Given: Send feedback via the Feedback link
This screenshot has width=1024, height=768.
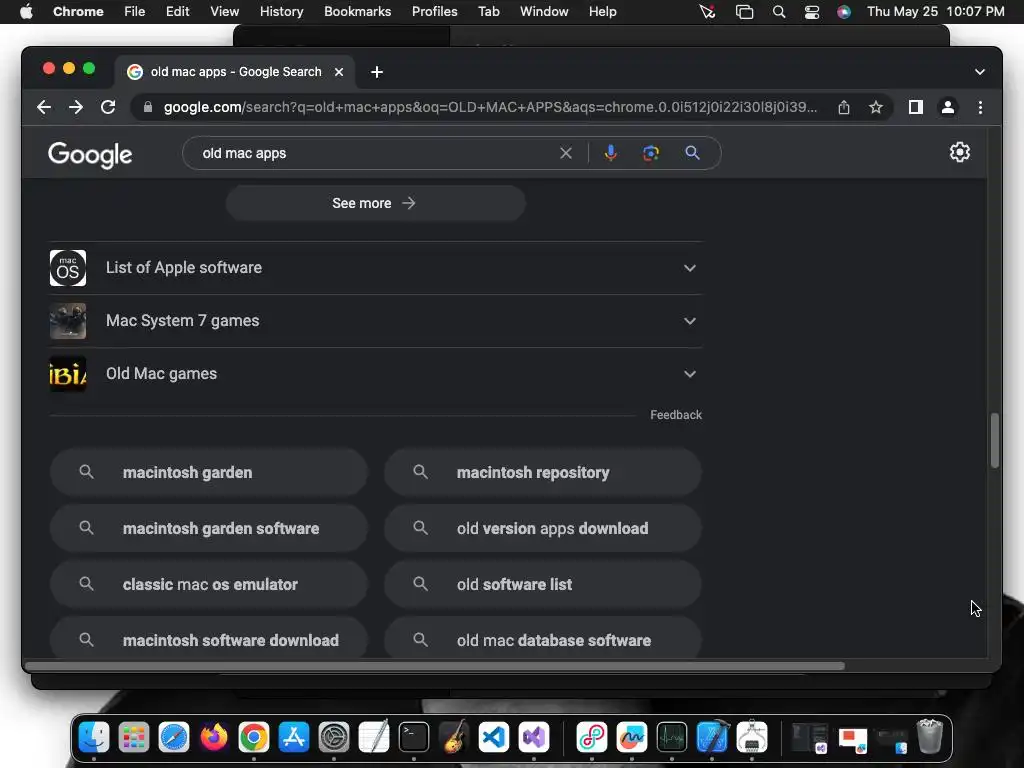Looking at the screenshot, I should (x=676, y=415).
